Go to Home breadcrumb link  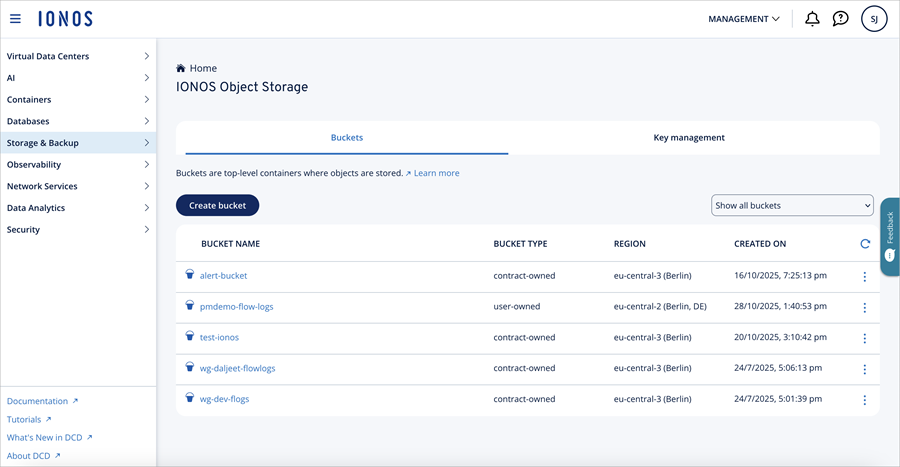coord(203,68)
